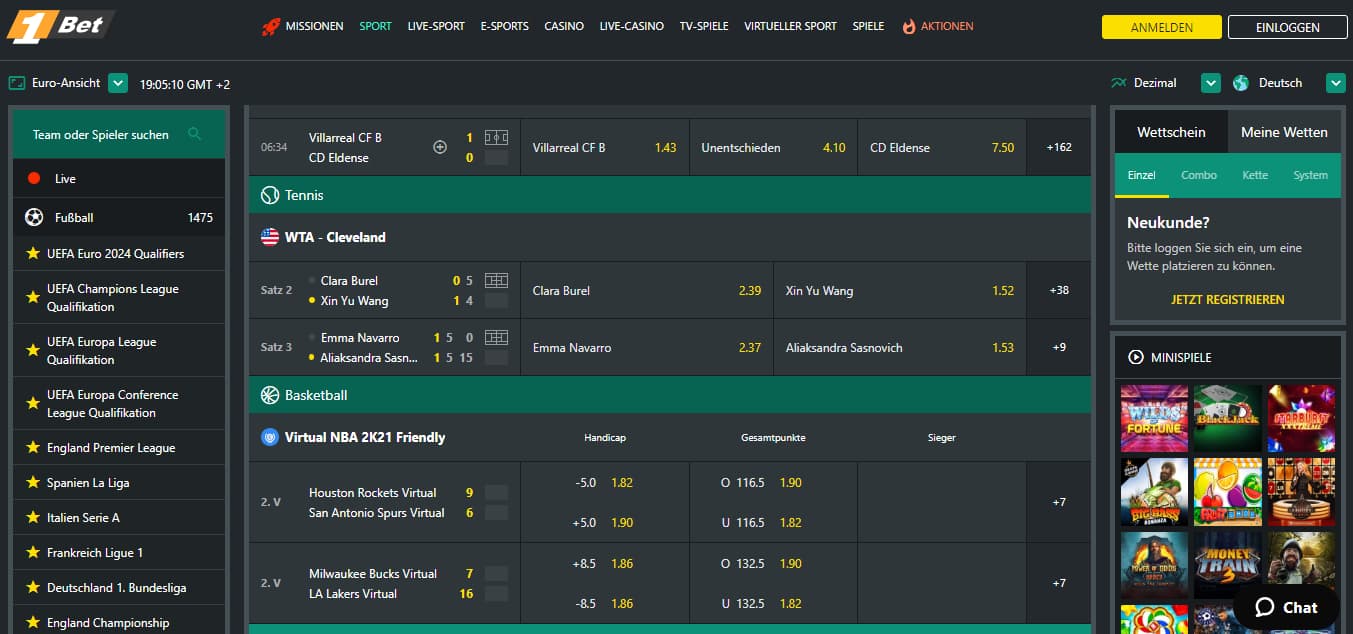Click star icon for UEFA Euro 2024 Qualifiers
This screenshot has width=1353, height=634.
pos(33,254)
